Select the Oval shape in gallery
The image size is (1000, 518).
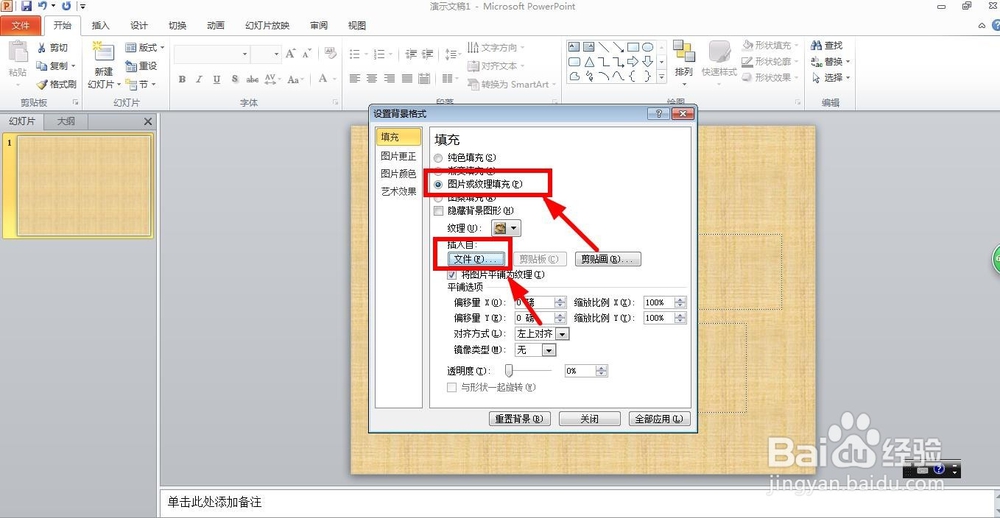tap(647, 47)
